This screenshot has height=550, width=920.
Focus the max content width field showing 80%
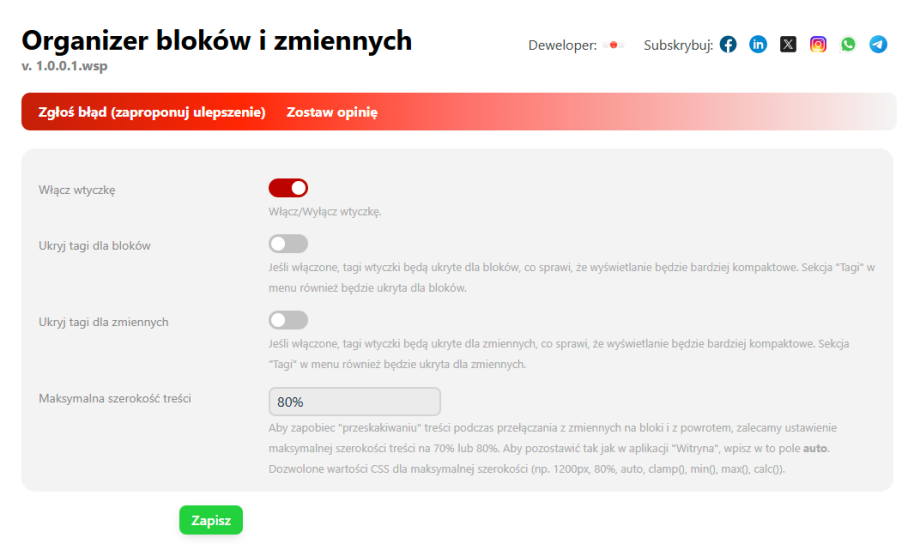(x=354, y=401)
